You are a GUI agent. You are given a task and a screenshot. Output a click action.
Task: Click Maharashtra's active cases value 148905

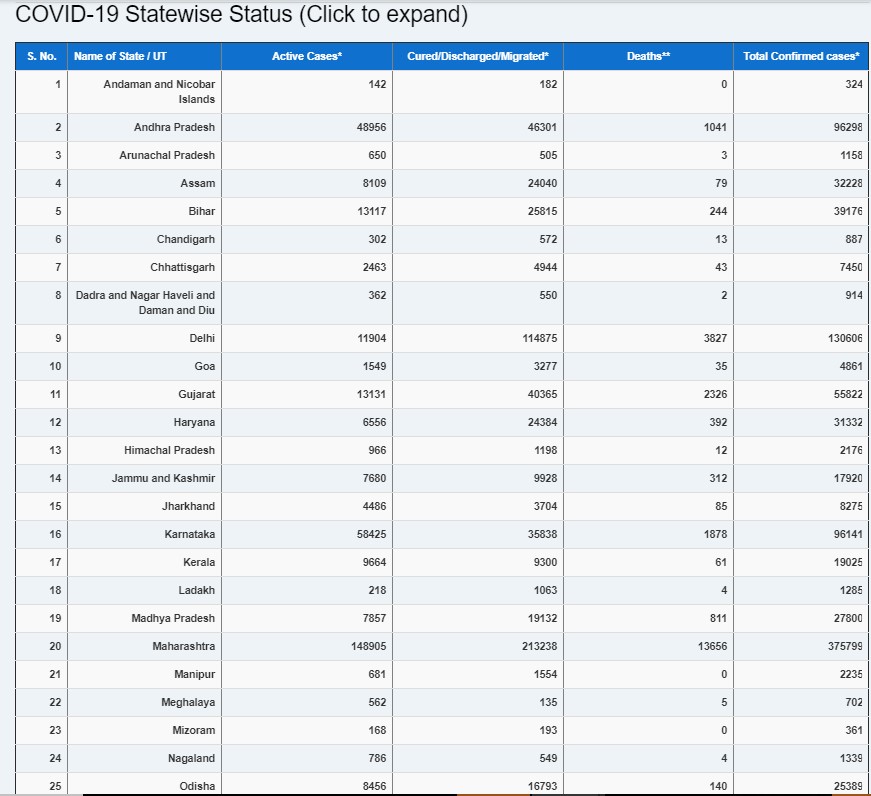(x=367, y=647)
